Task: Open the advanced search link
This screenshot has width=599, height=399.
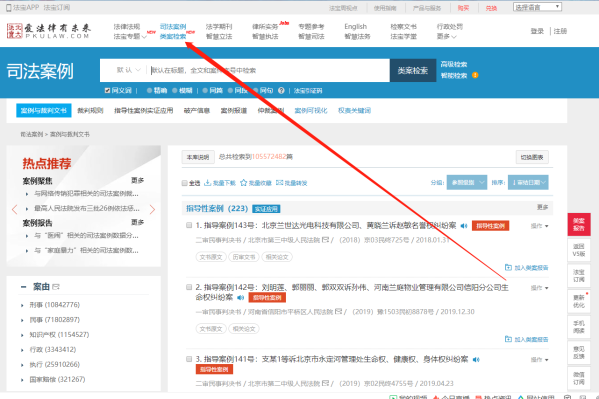Action: 453,64
